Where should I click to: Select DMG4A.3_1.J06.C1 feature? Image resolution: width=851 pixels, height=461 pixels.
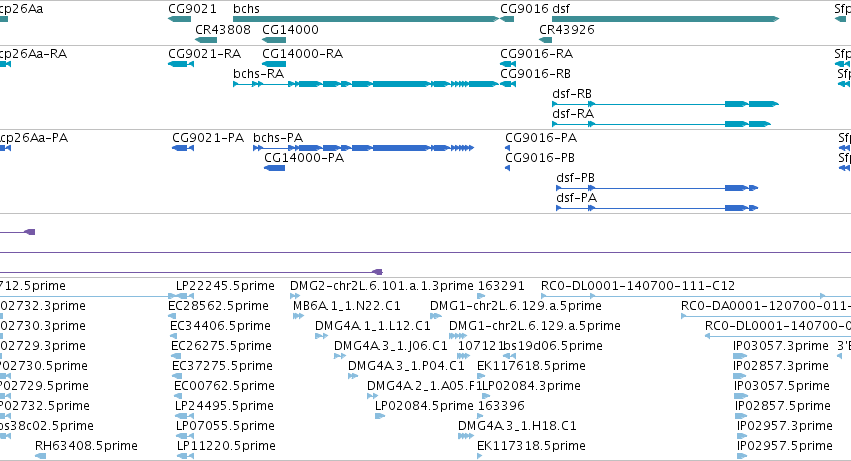click(x=391, y=346)
